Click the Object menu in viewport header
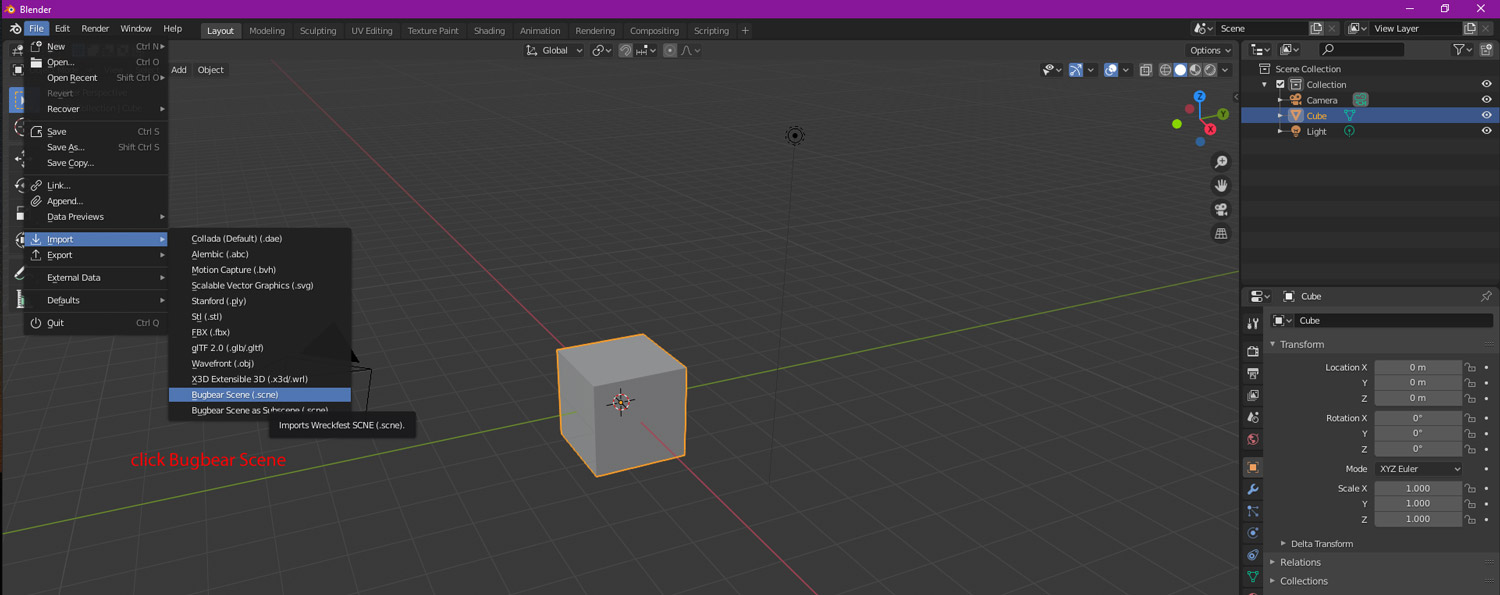This screenshot has height=595, width=1500. pyautogui.click(x=211, y=70)
